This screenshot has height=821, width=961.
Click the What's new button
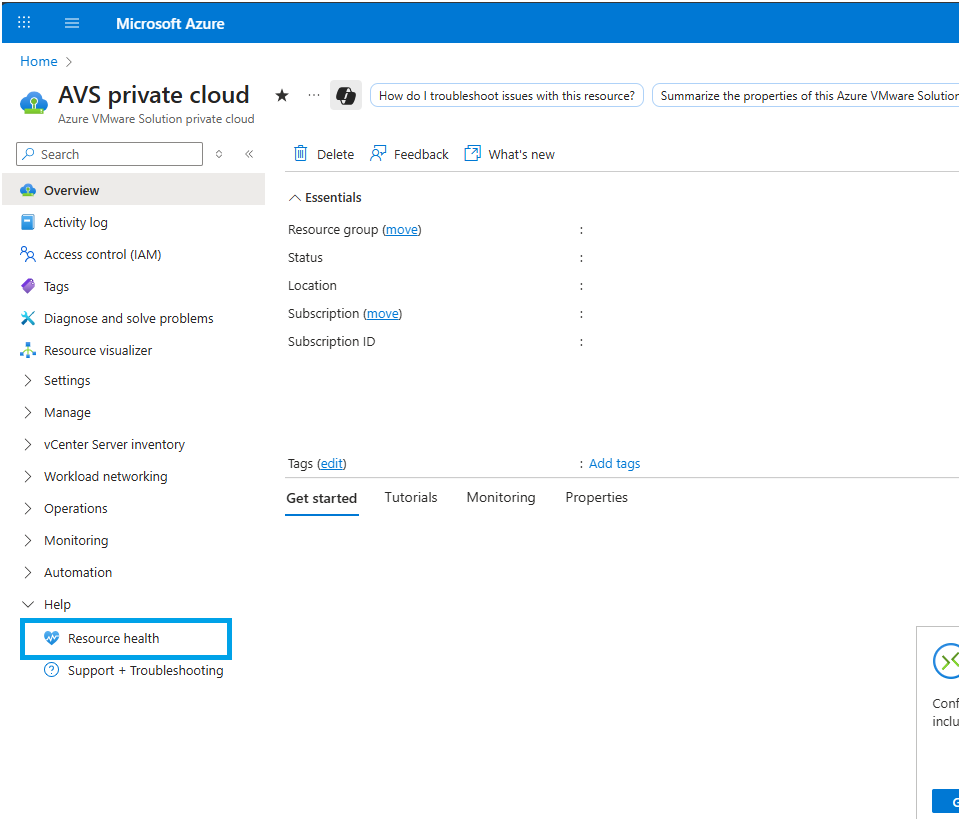tap(510, 154)
